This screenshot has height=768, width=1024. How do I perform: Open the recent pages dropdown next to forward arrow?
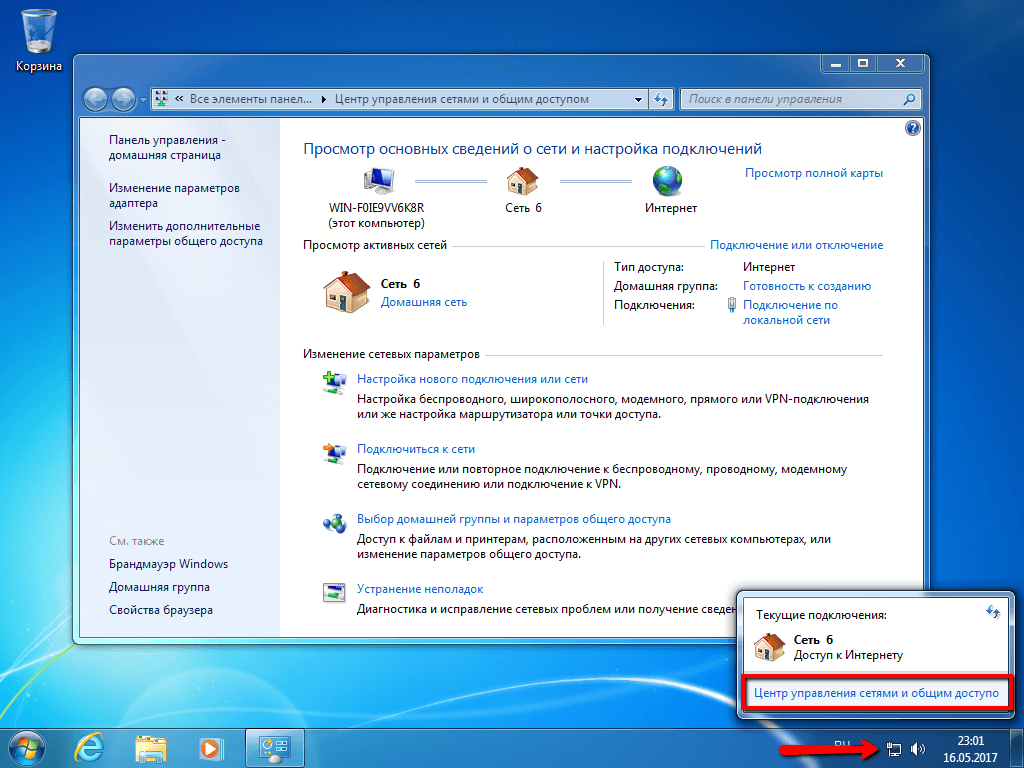[x=141, y=99]
